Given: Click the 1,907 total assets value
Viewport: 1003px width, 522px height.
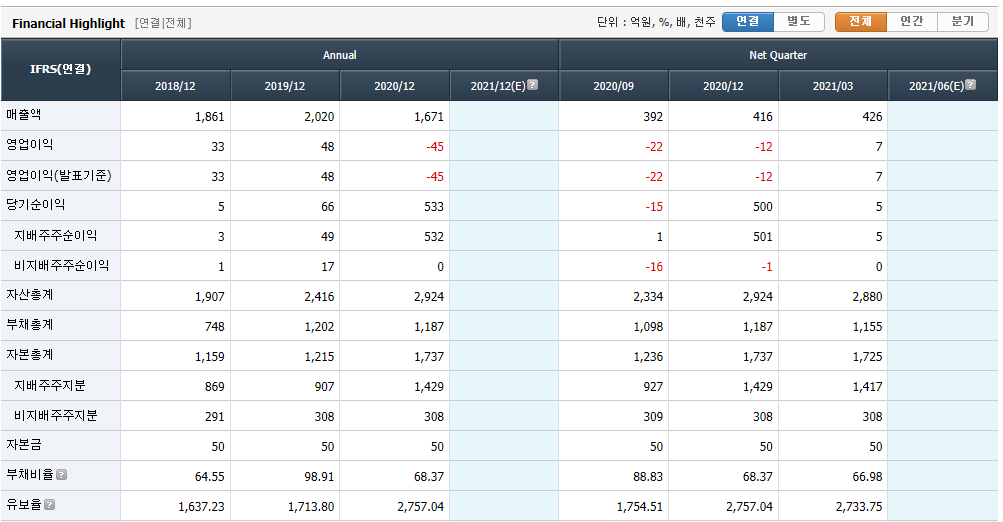Looking at the screenshot, I should [x=210, y=297].
